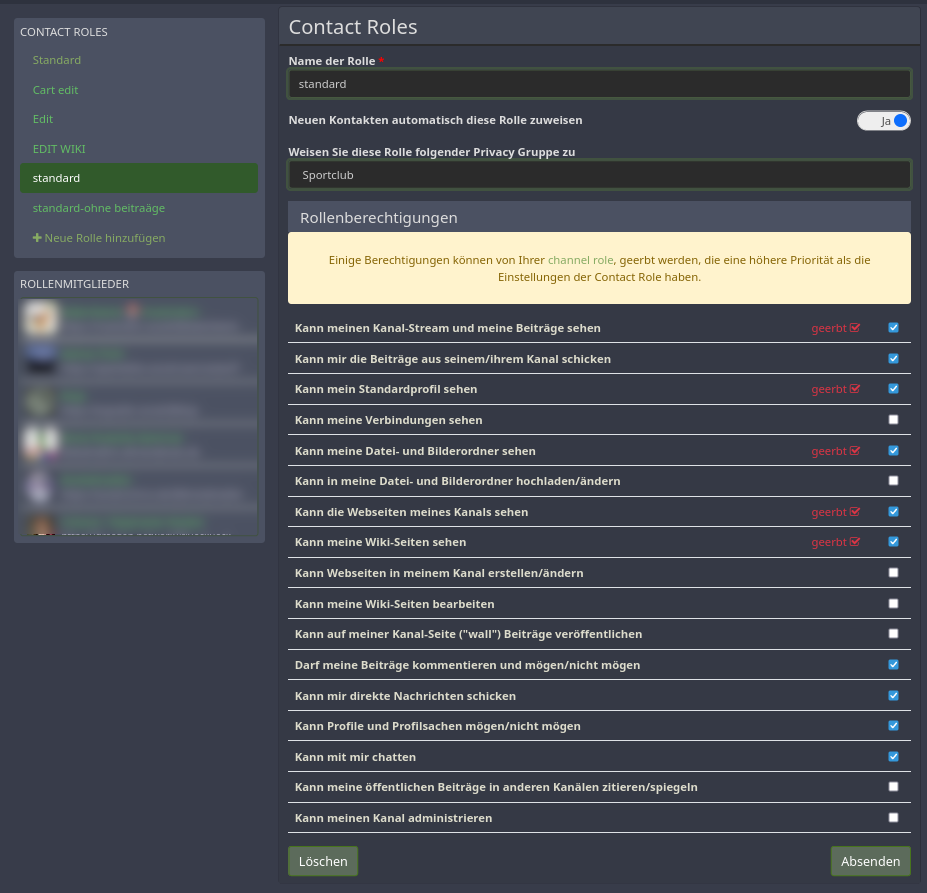Click the geerbt icon next to Standardprofil sehen
This screenshot has width=927, height=893.
tap(855, 389)
